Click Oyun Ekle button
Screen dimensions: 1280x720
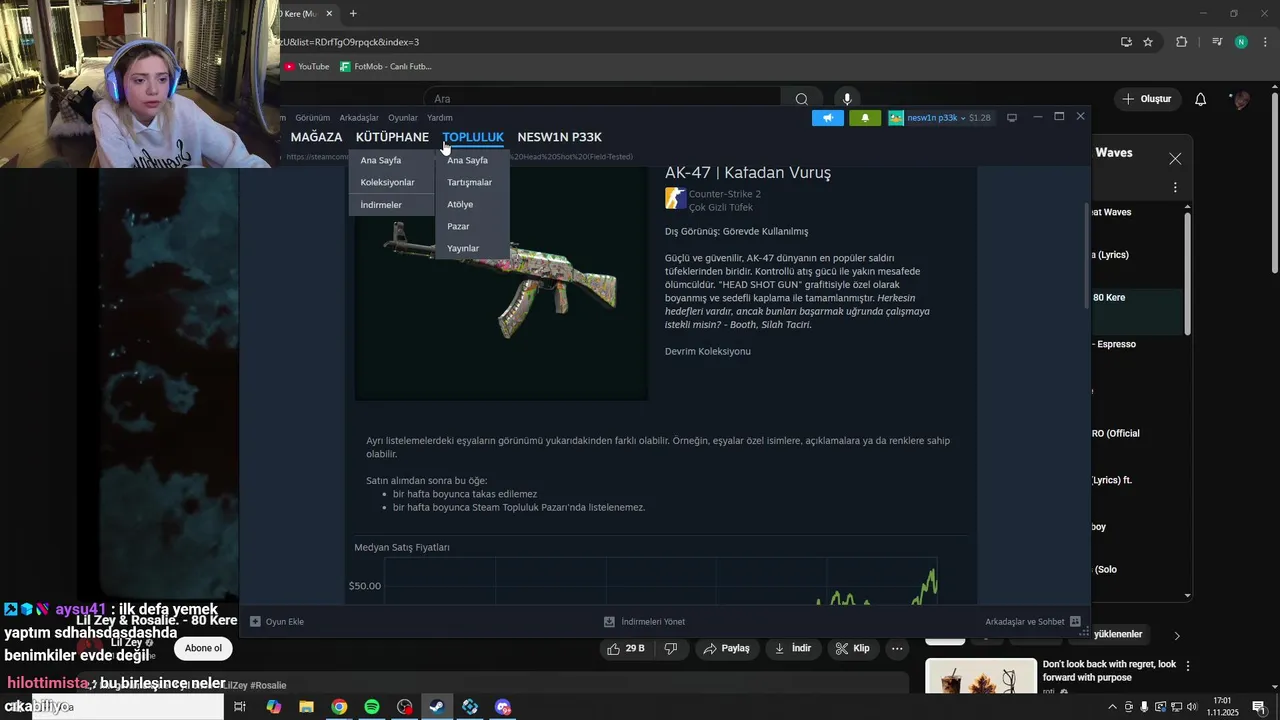point(277,622)
